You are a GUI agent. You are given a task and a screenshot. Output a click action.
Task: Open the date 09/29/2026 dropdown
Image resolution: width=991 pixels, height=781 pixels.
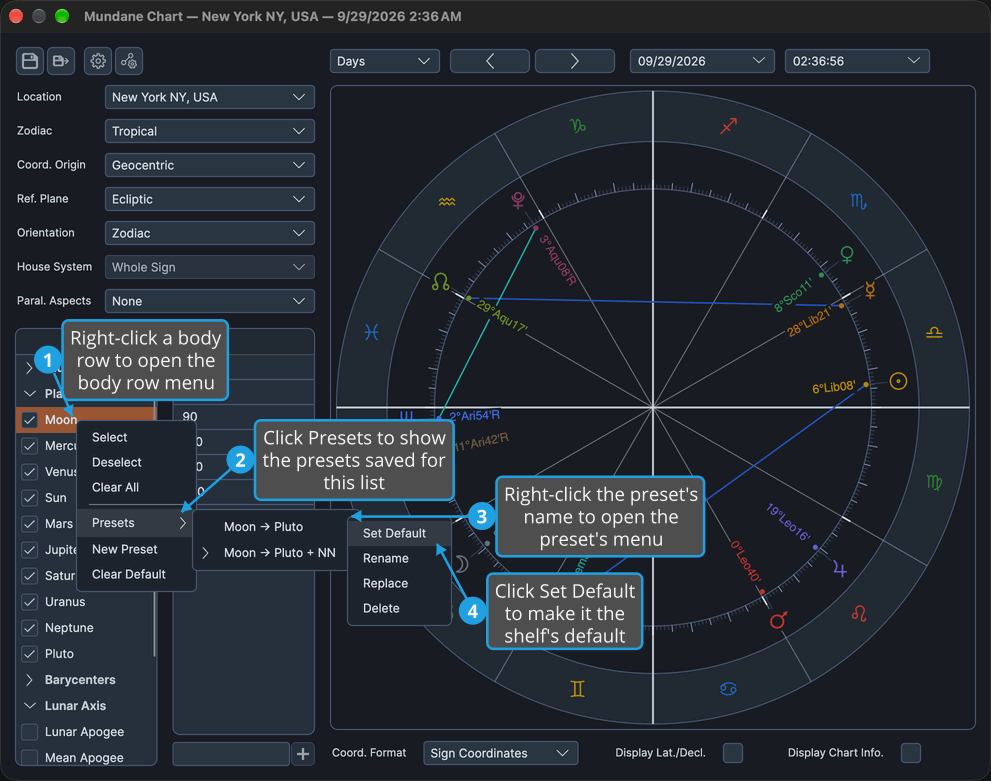point(702,61)
